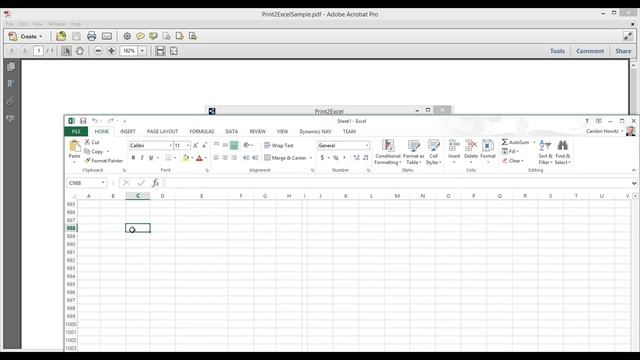Expand the AutoSum dropdown arrow
The width and height of the screenshot is (640, 360).
tap(534, 142)
